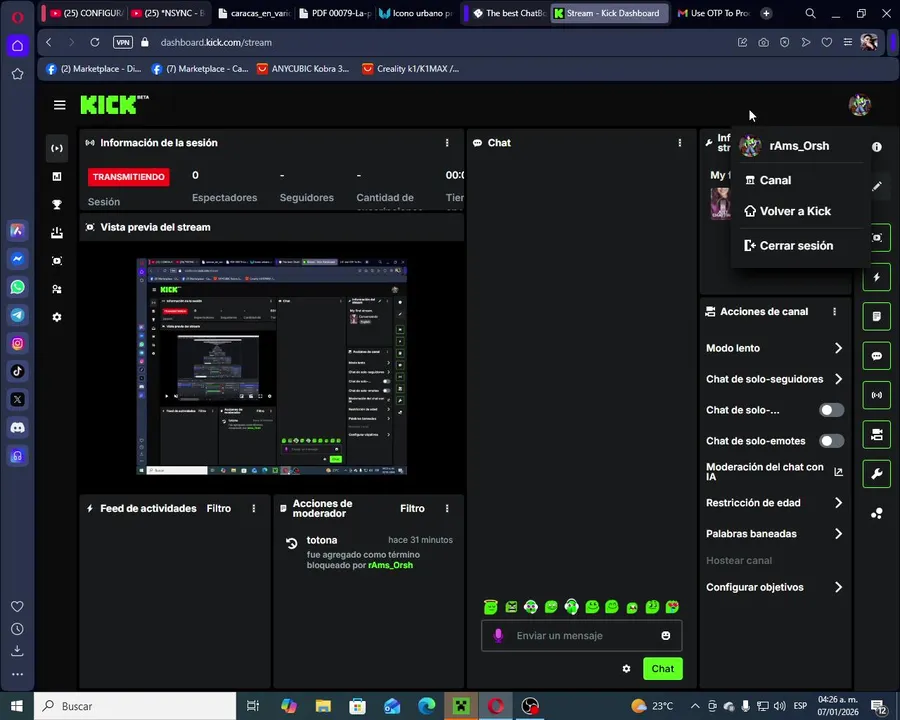Image resolution: width=900 pixels, height=720 pixels.
Task: Switch to Use OTP To Proc Gmail tab
Action: [713, 13]
